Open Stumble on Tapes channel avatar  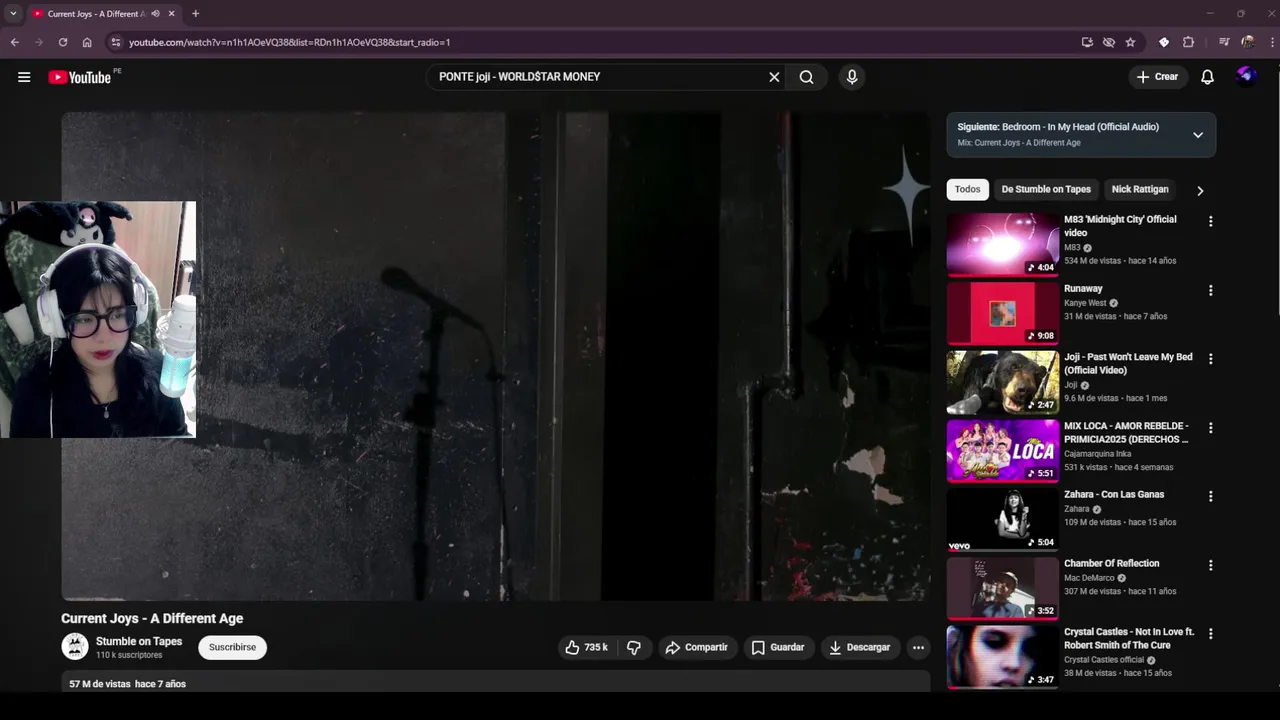(75, 647)
